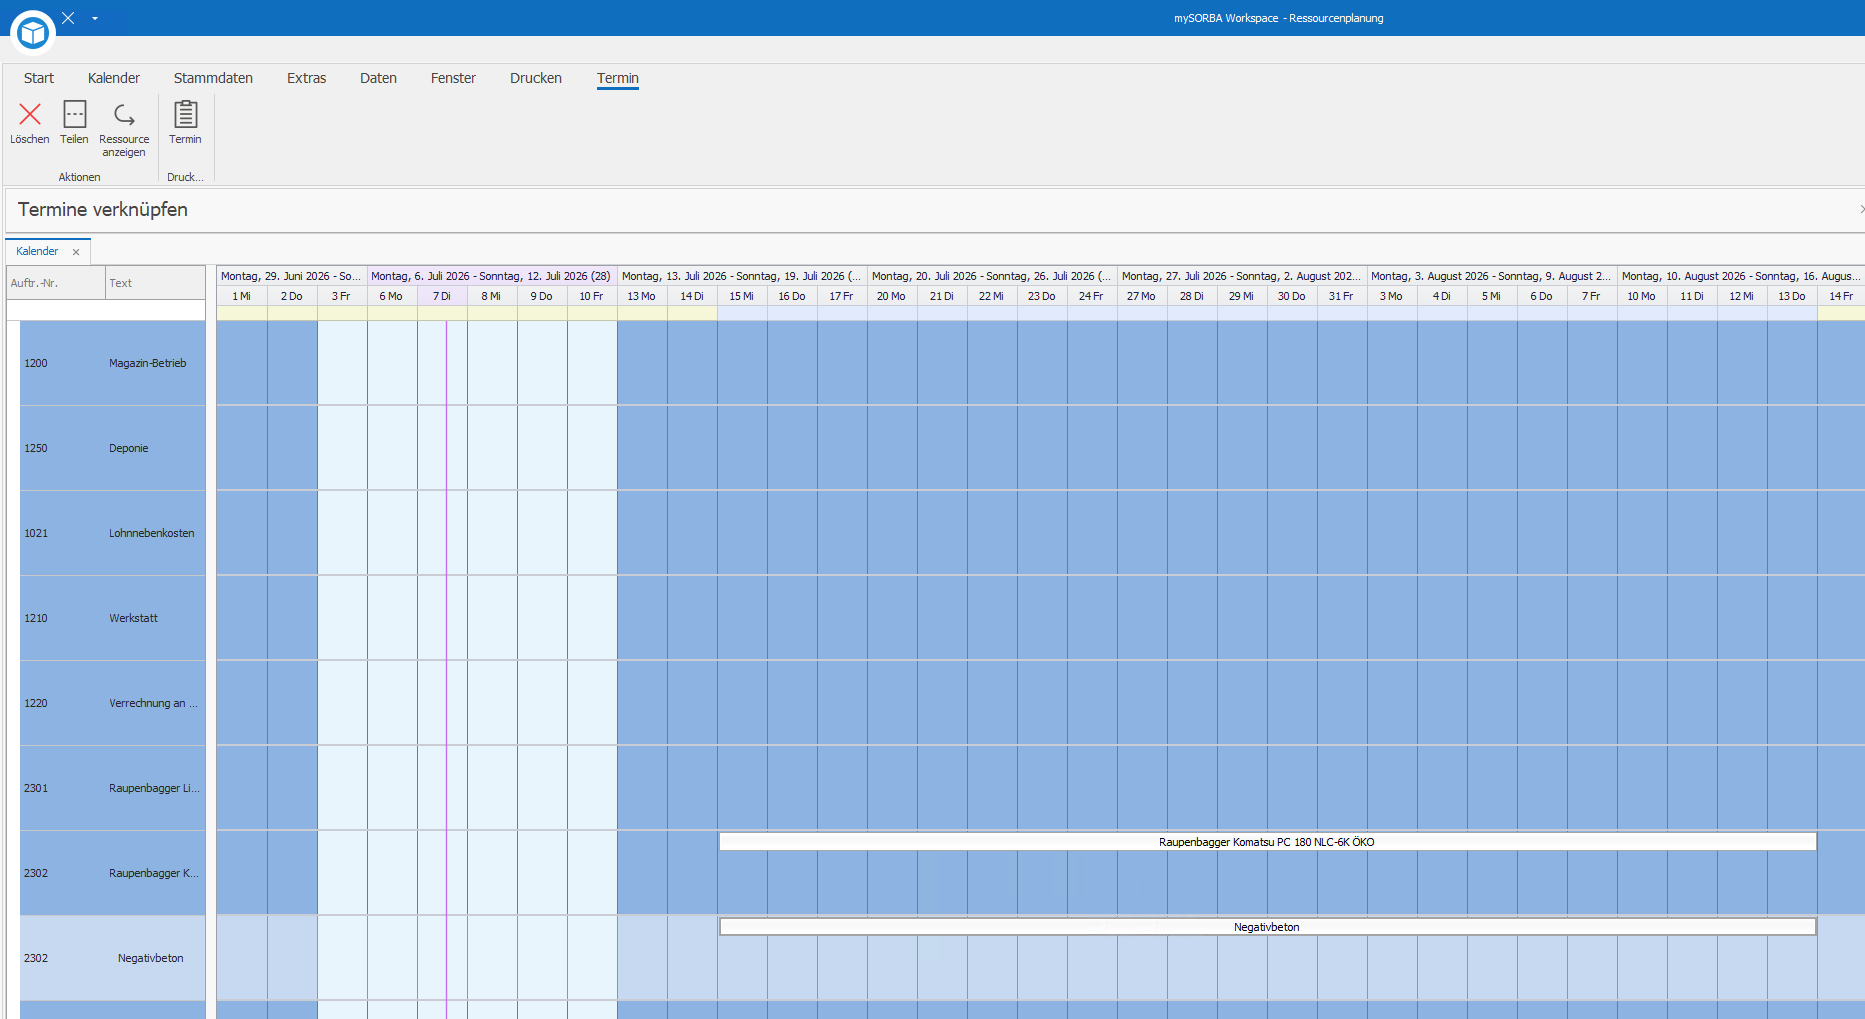Open the Kalender ribbon tab
The height and width of the screenshot is (1019, 1865).
[x=114, y=78]
